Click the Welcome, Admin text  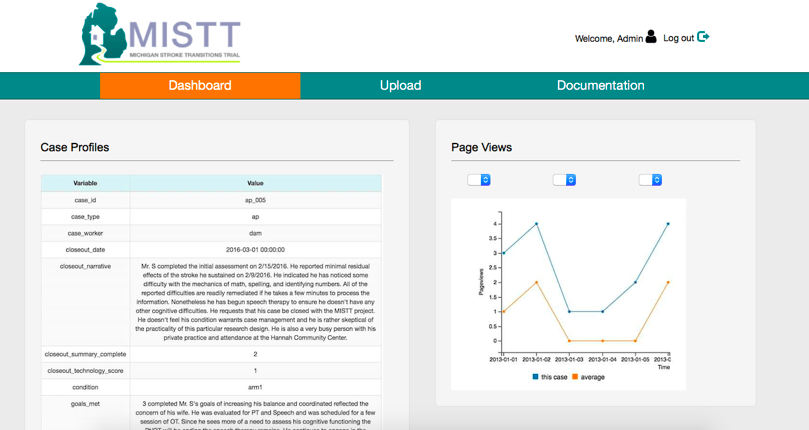pyautogui.click(x=608, y=38)
